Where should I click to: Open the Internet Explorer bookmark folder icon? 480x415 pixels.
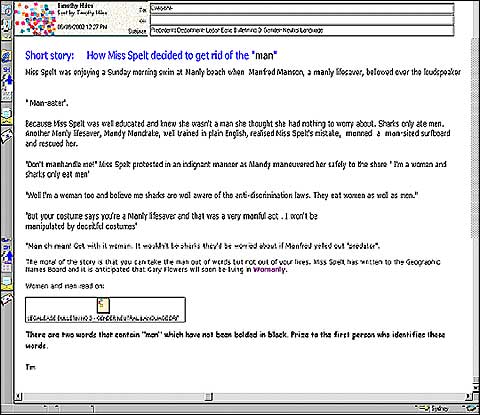click(7, 57)
